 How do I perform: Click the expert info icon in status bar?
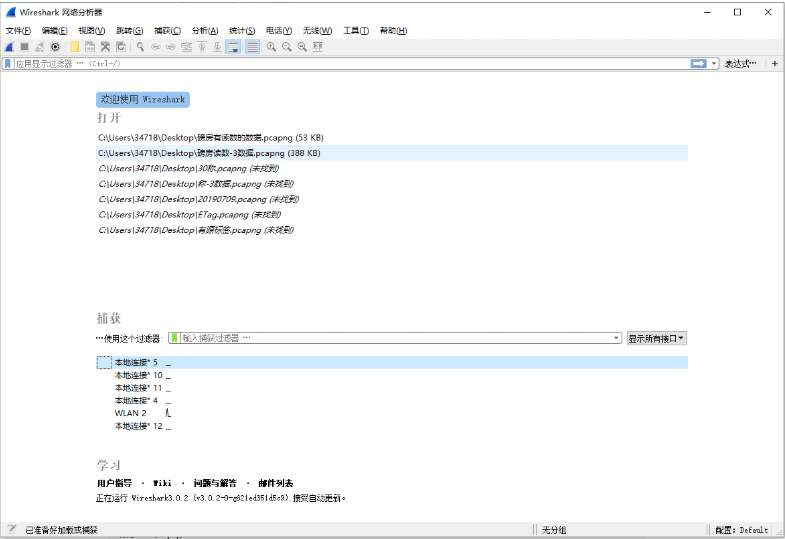coord(12,529)
